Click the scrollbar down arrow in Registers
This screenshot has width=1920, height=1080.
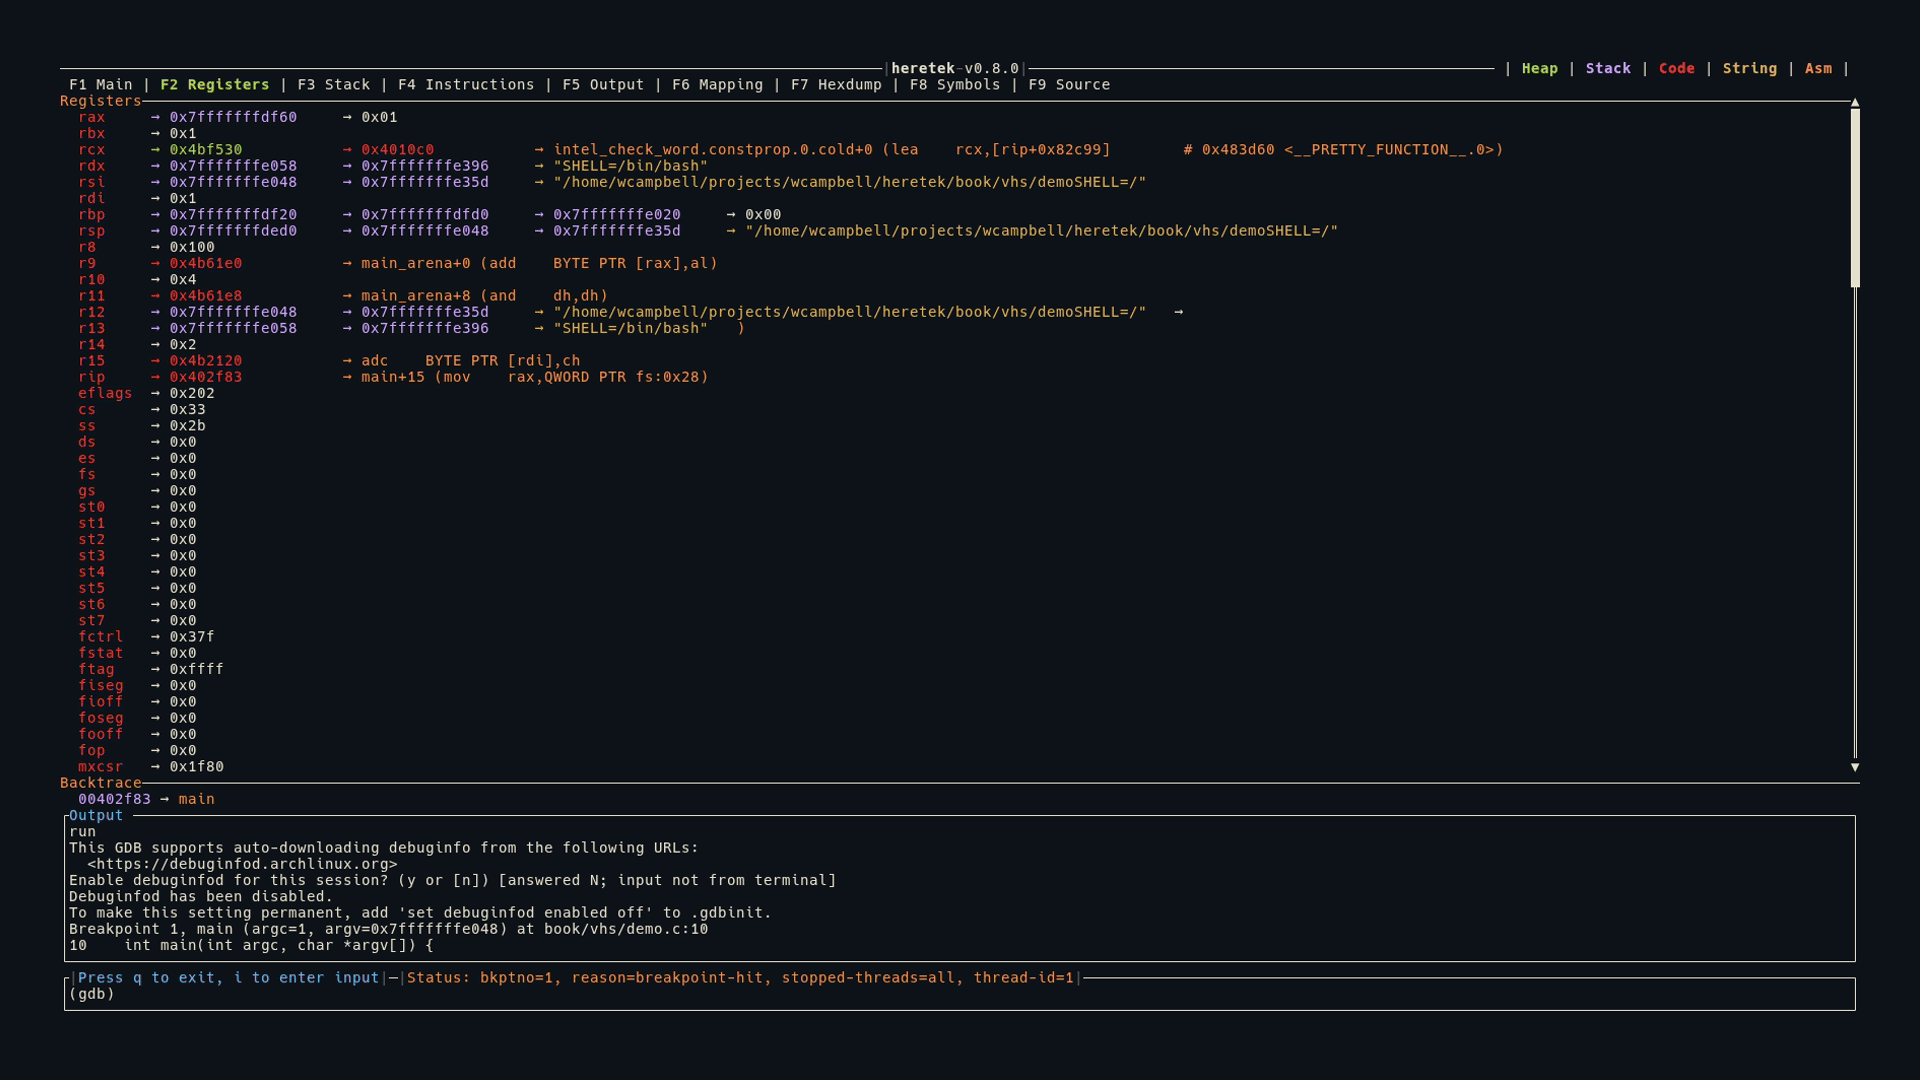click(1855, 767)
